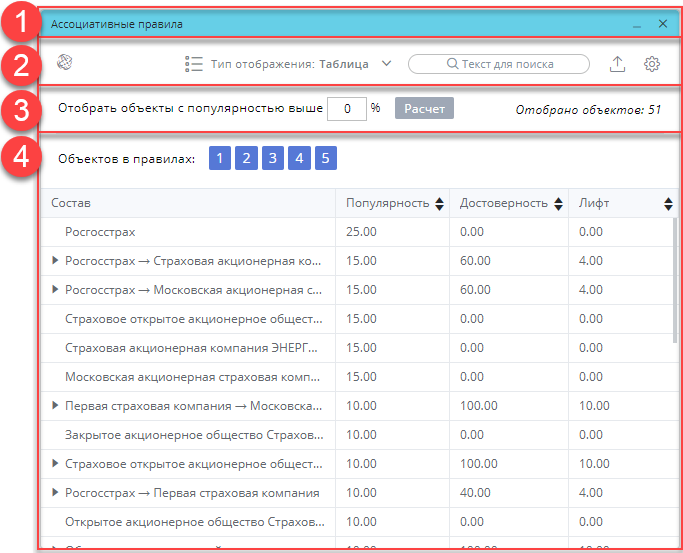Toggle rules with 1 object

[221, 158]
